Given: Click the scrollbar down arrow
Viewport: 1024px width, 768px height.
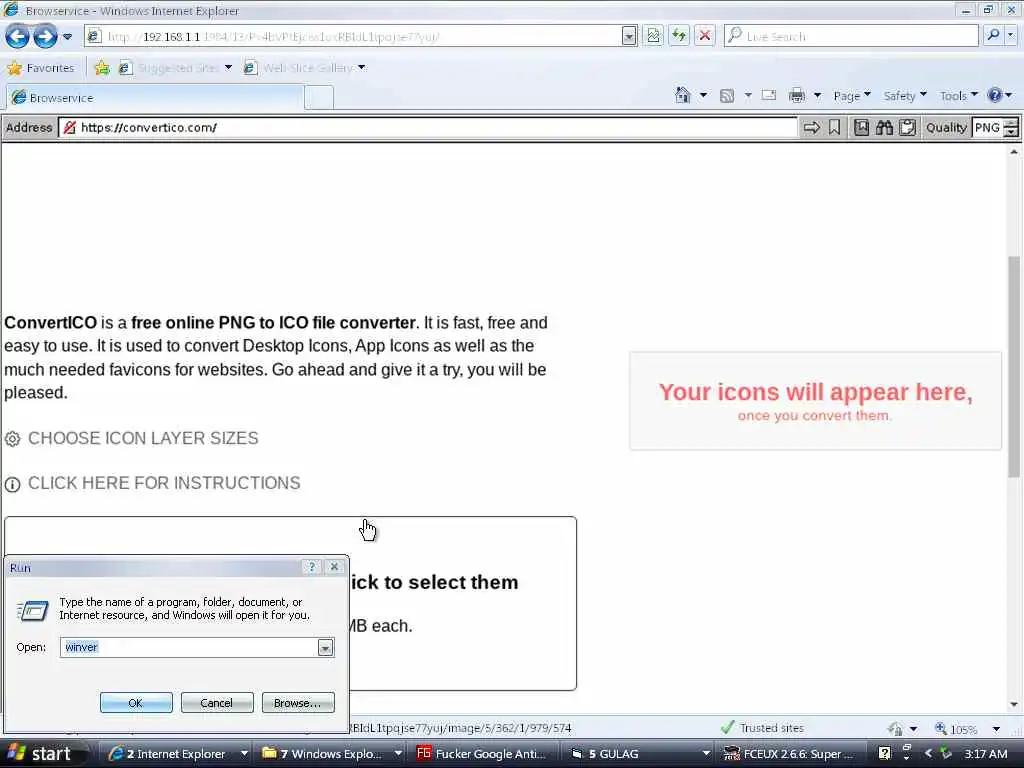Looking at the screenshot, I should click(x=1014, y=704).
